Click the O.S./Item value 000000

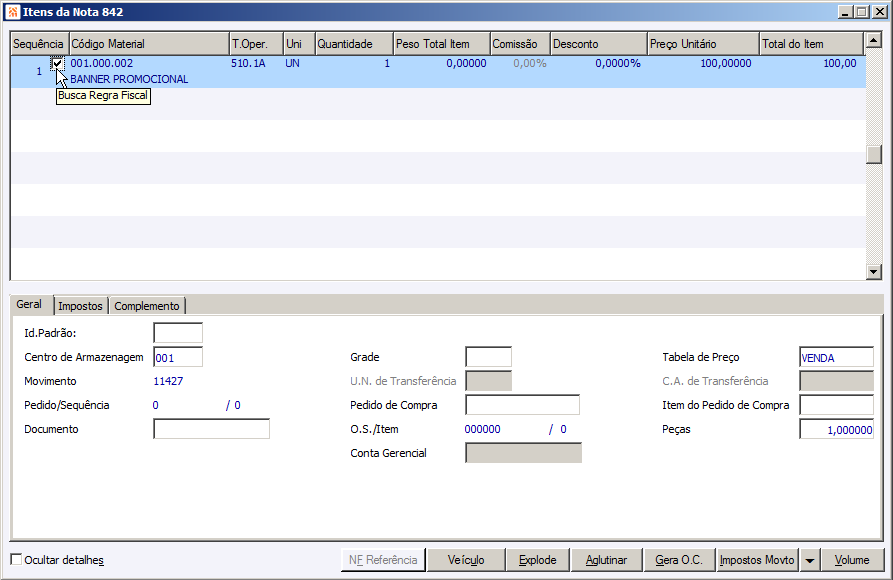(482, 429)
